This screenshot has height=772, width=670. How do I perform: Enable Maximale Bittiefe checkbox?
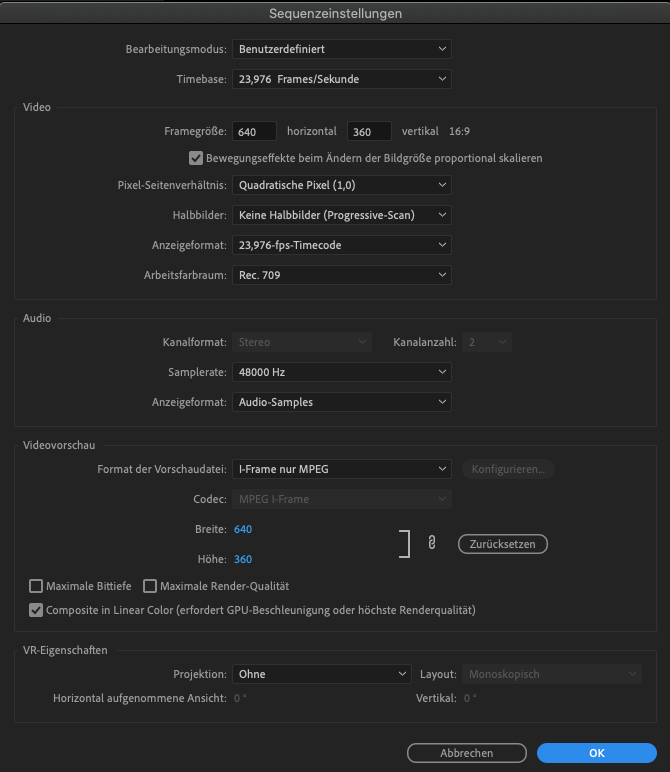37,586
